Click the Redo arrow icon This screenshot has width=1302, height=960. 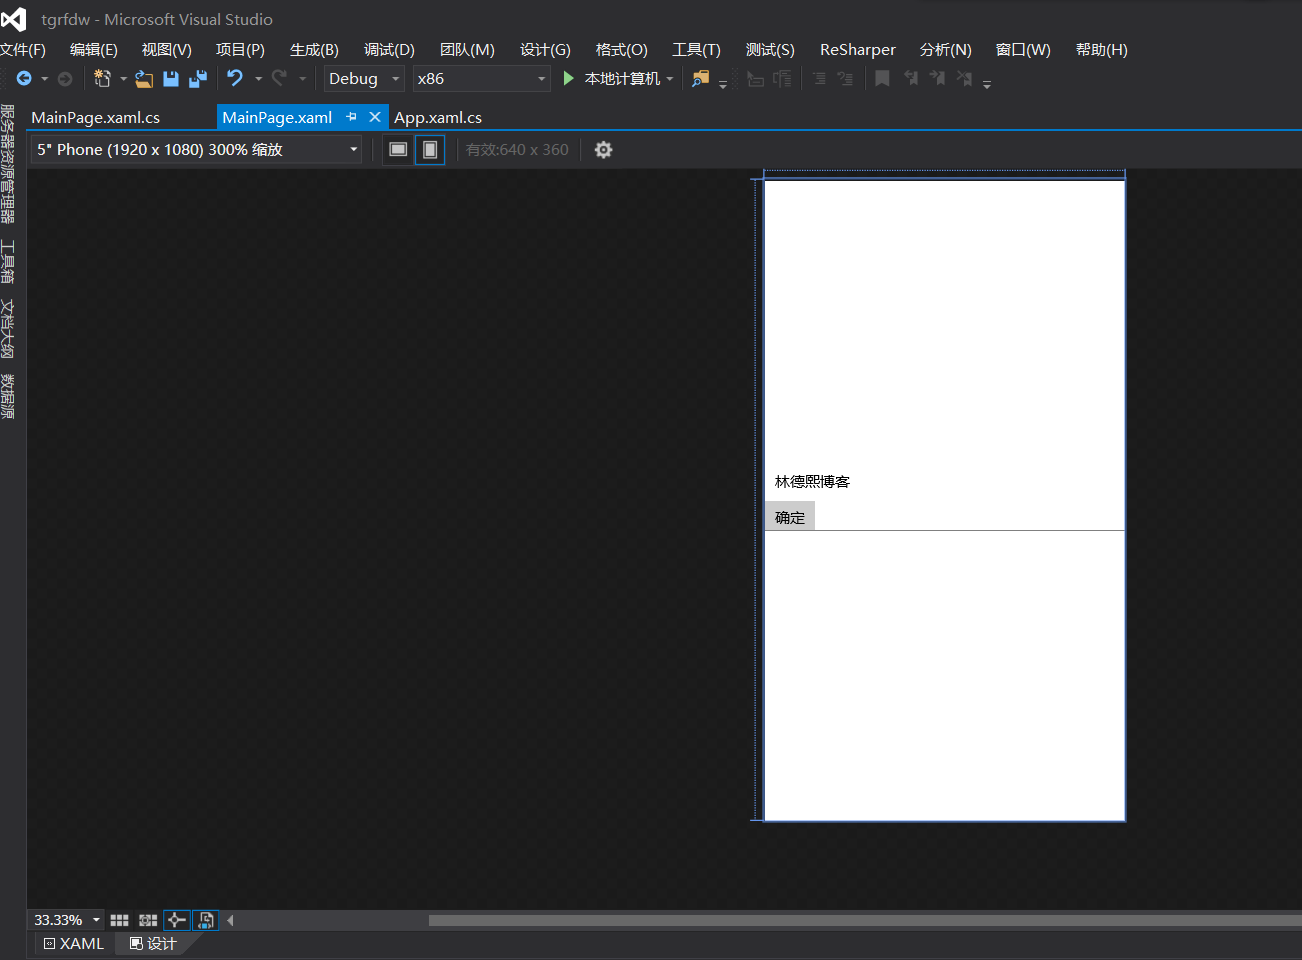click(x=279, y=78)
